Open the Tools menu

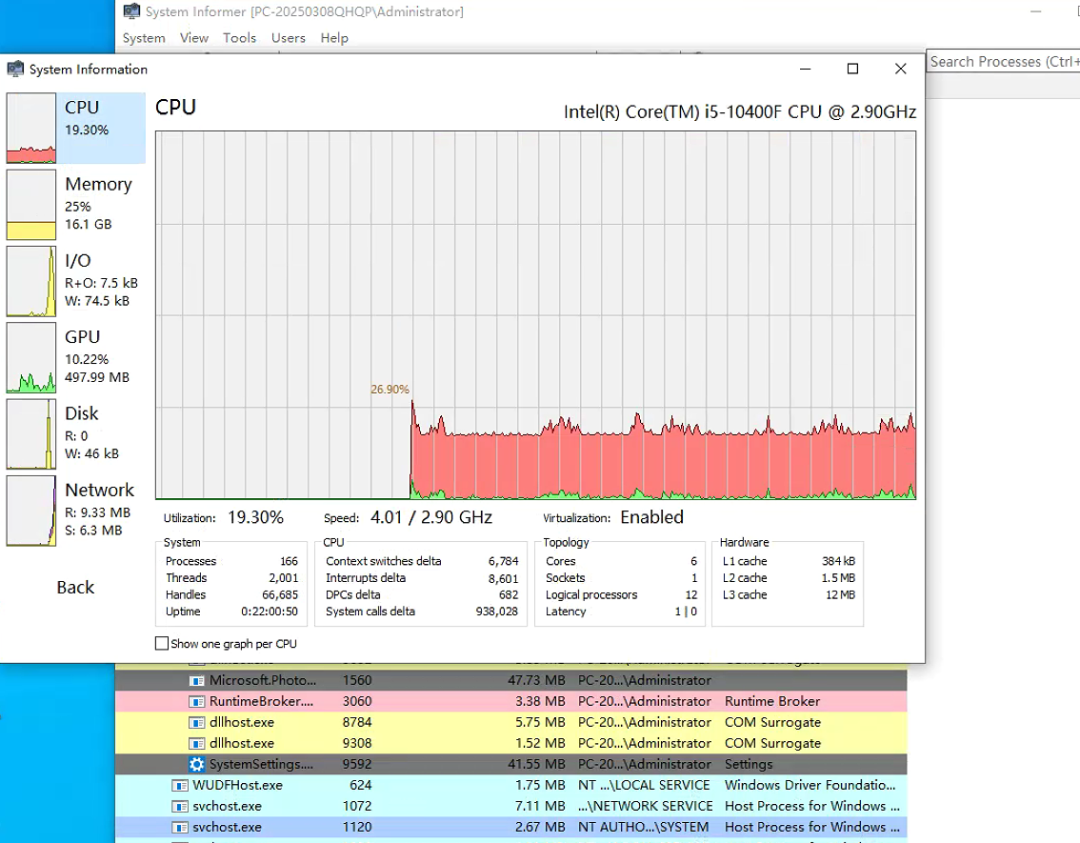tap(240, 38)
